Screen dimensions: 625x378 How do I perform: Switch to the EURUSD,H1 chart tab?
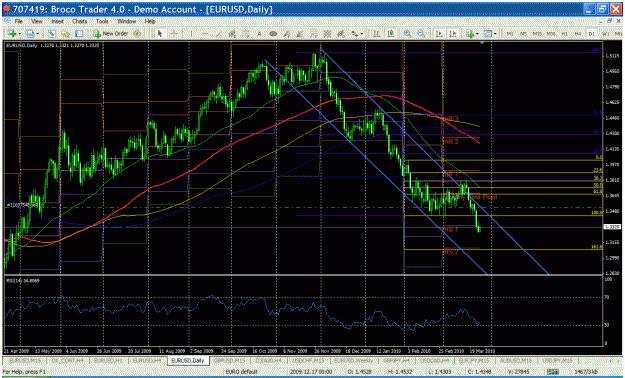(107, 360)
